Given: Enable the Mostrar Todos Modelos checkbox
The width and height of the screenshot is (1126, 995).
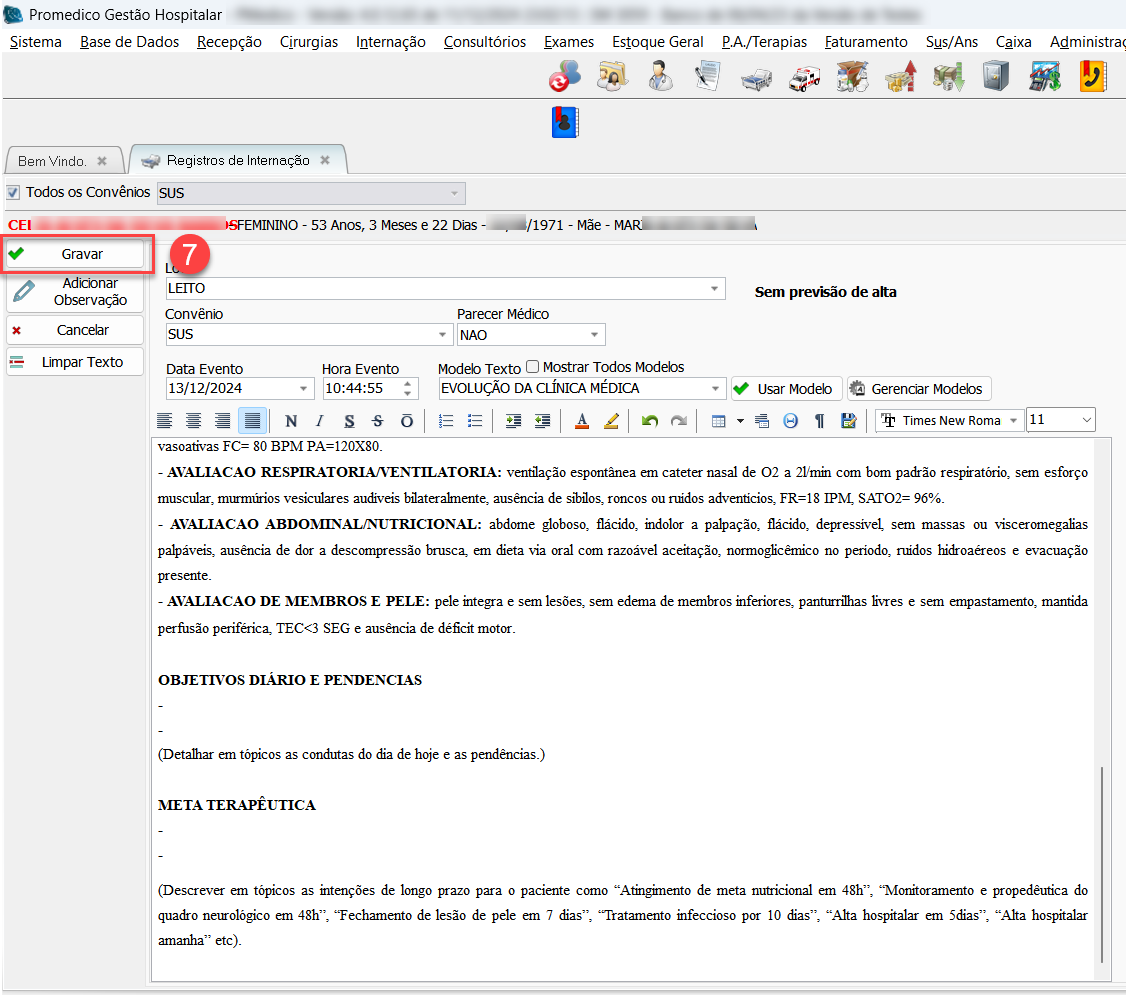Looking at the screenshot, I should click(532, 367).
